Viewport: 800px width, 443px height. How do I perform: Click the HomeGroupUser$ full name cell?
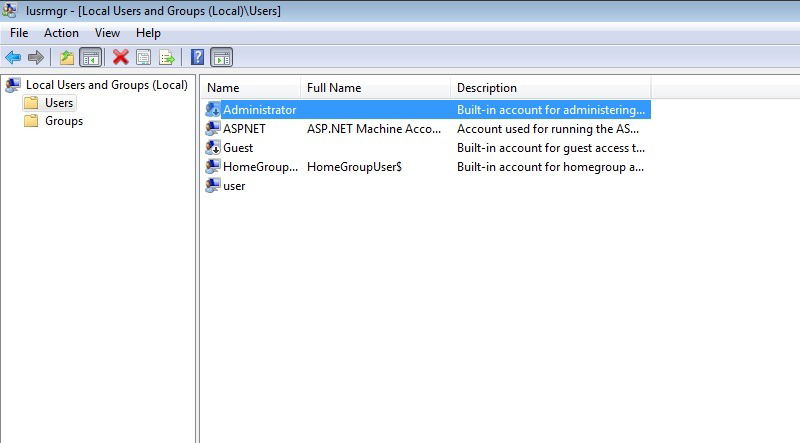tap(354, 166)
